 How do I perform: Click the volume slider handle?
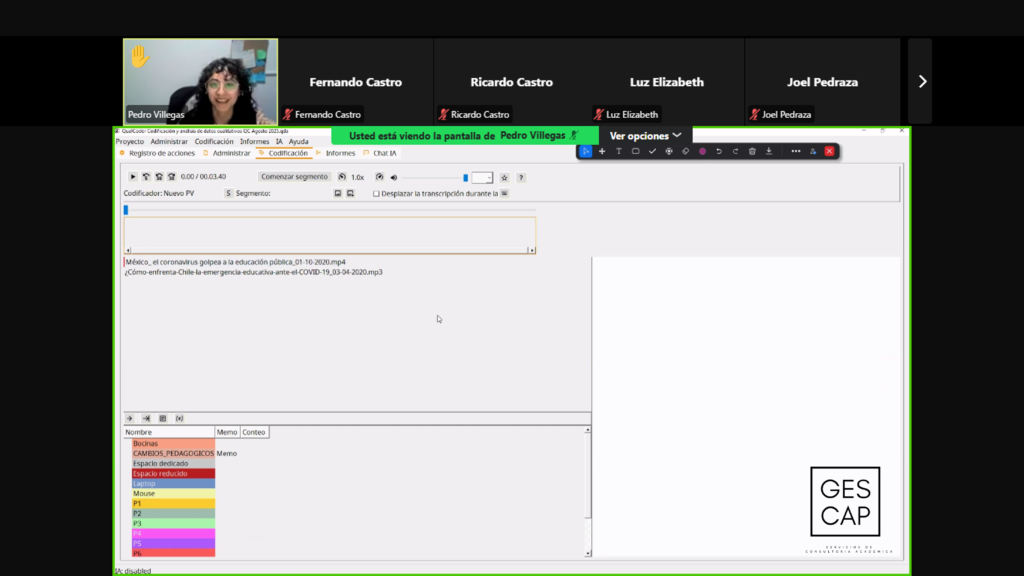pyautogui.click(x=465, y=177)
